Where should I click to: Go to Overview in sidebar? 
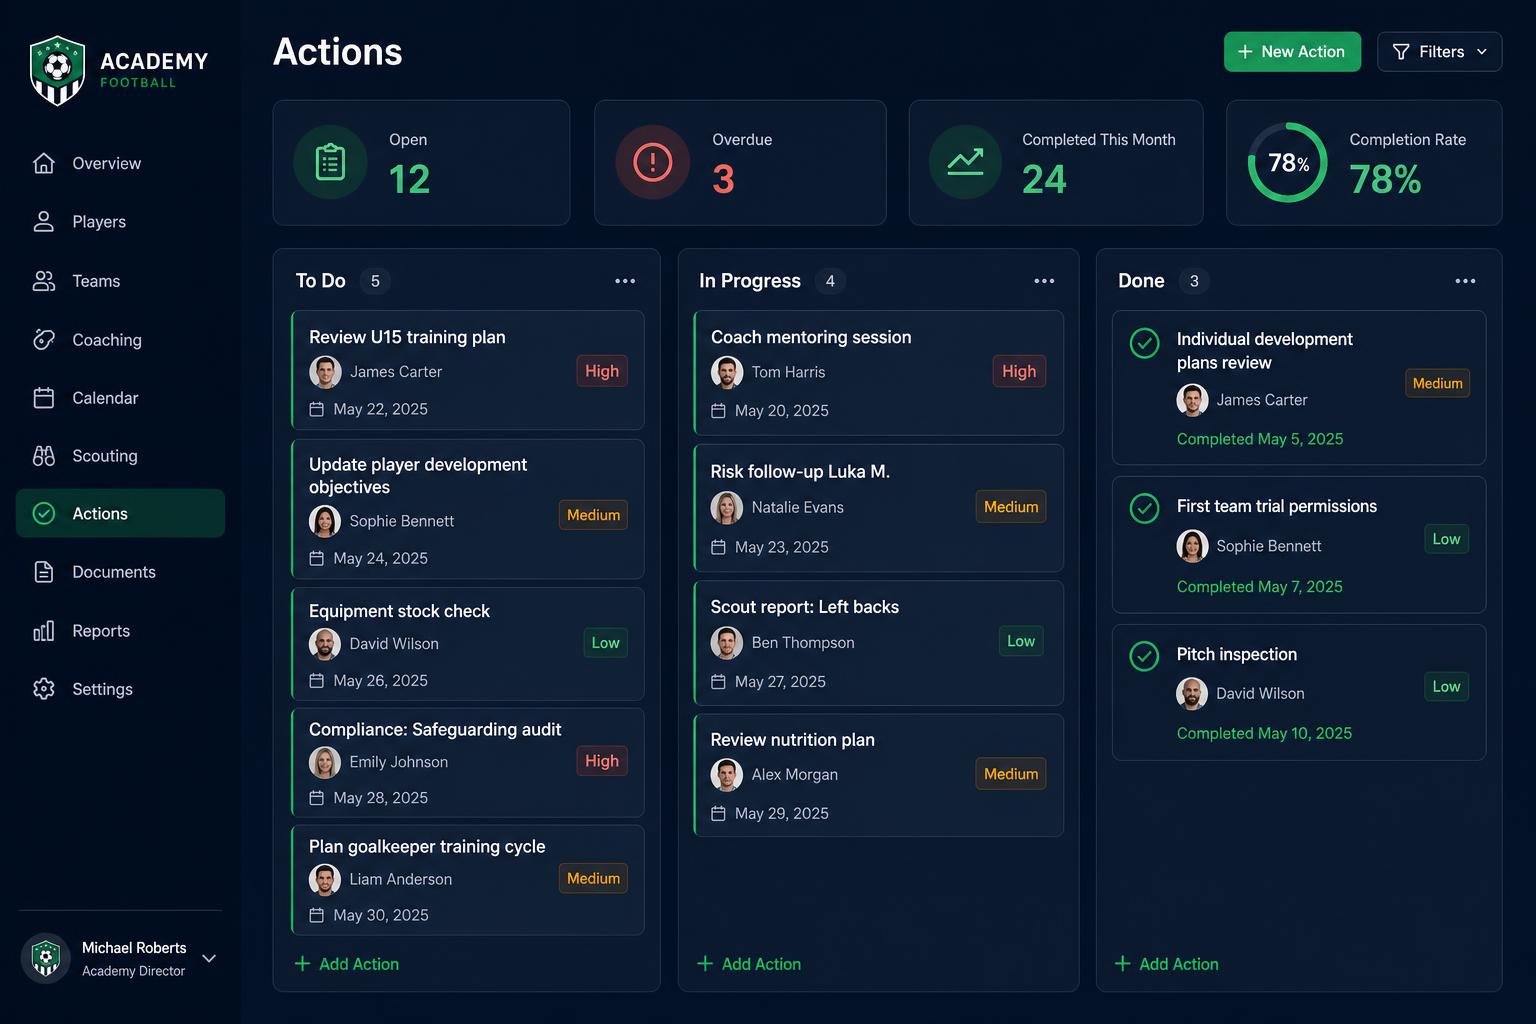(120, 163)
